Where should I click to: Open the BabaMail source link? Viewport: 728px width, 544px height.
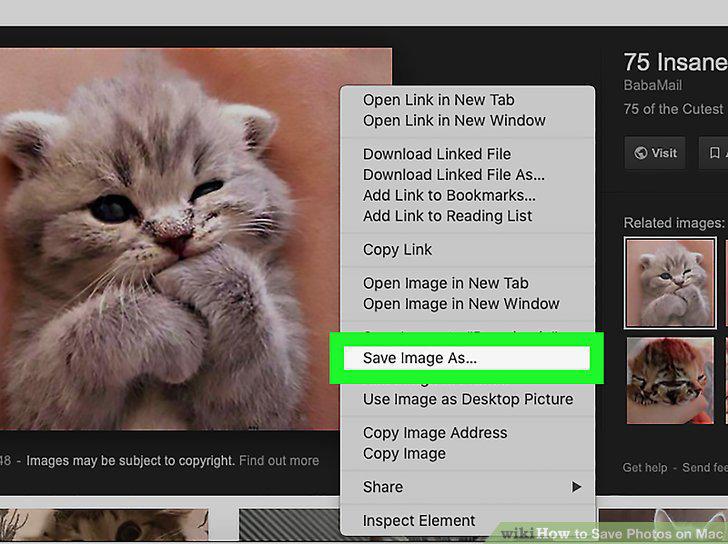click(x=653, y=85)
